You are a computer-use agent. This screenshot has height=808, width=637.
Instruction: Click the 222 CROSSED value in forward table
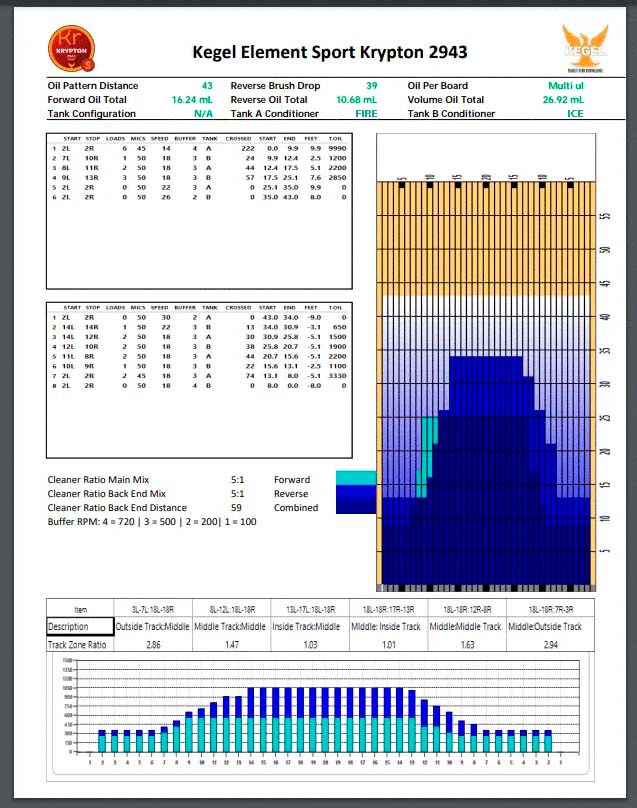247,148
